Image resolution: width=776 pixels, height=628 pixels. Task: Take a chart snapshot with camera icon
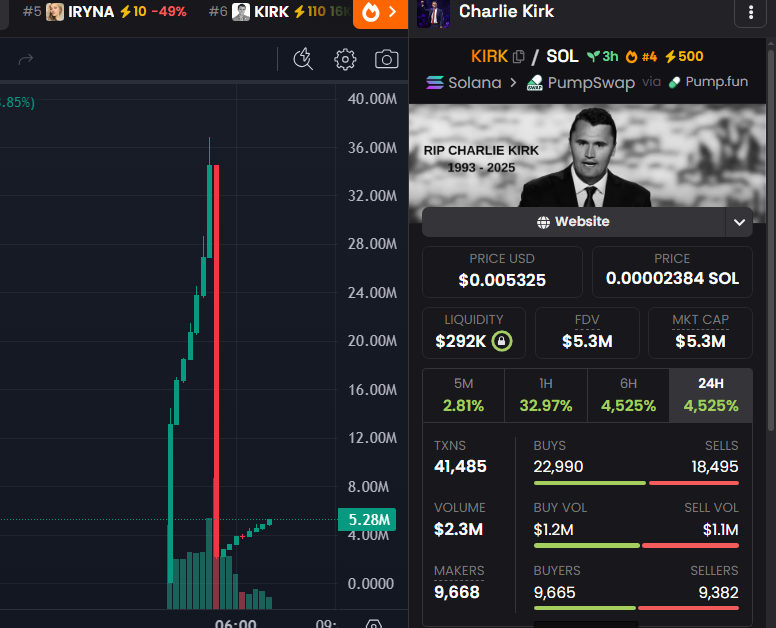[x=386, y=59]
